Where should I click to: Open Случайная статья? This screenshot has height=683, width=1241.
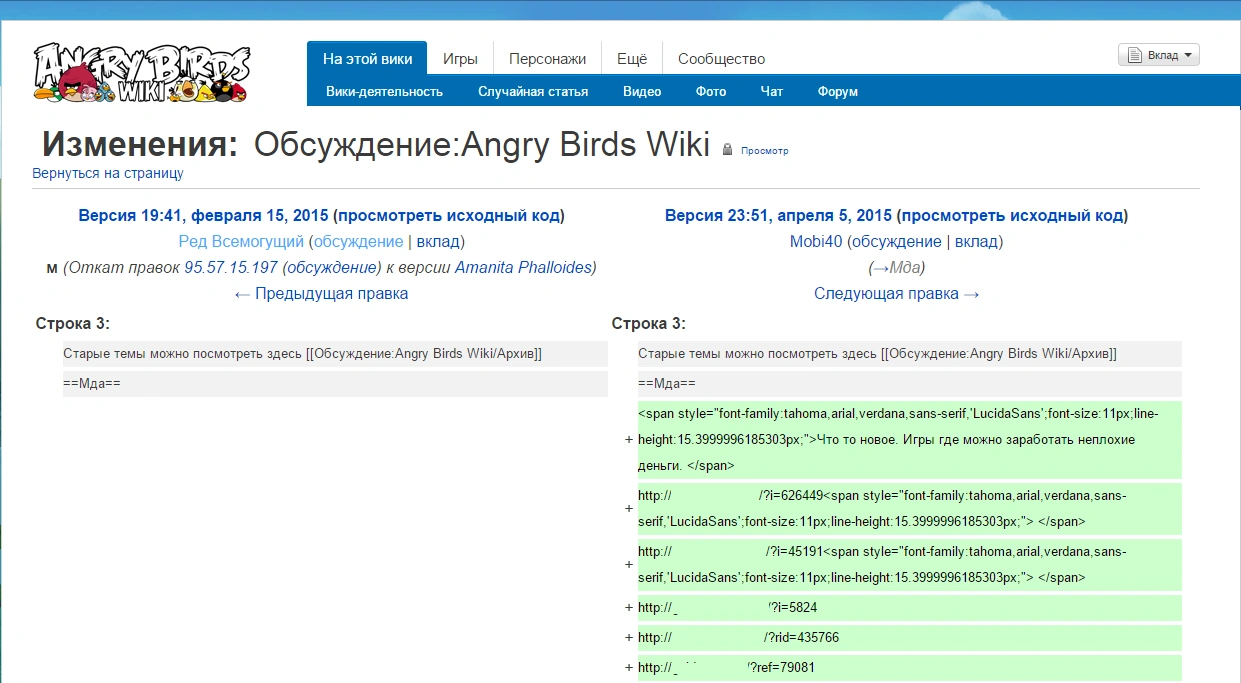click(x=533, y=91)
